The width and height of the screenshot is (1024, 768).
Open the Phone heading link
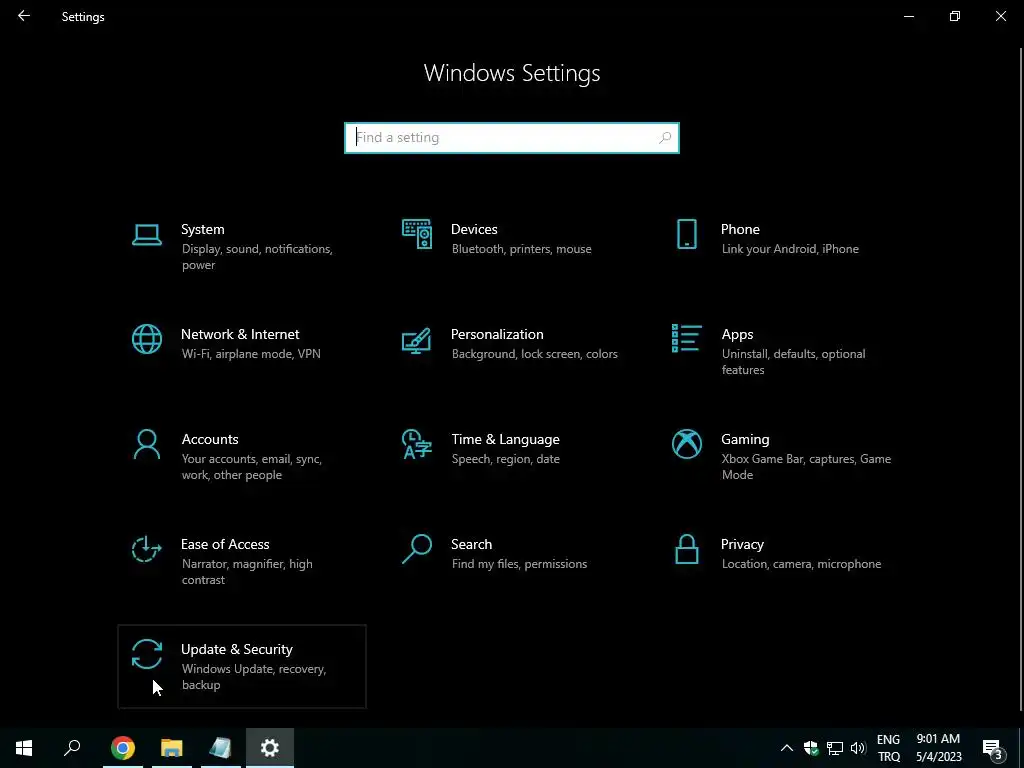(740, 229)
